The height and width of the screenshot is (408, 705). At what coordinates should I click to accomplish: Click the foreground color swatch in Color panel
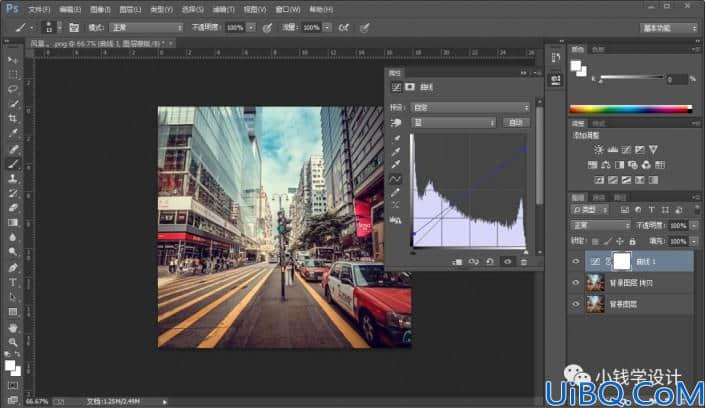tap(576, 66)
